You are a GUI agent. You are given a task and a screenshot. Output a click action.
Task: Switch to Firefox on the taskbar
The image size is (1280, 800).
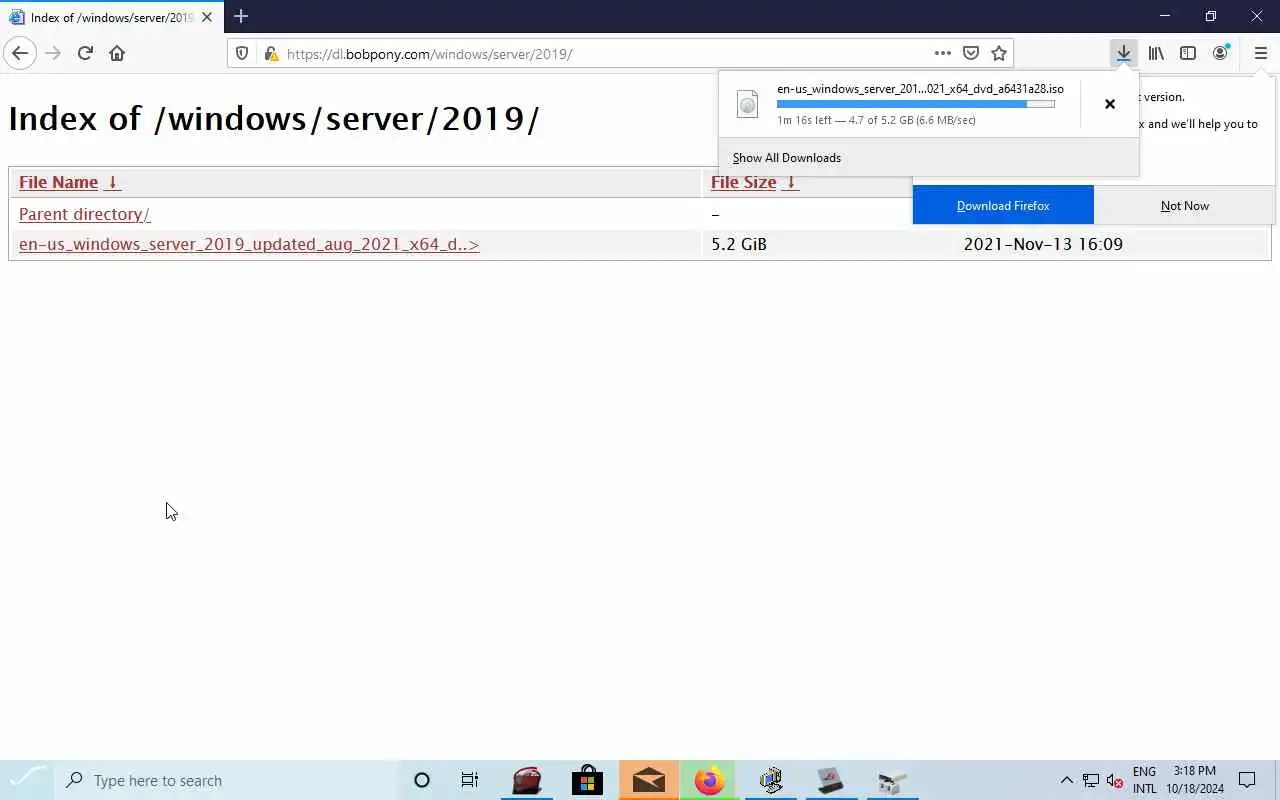click(709, 780)
